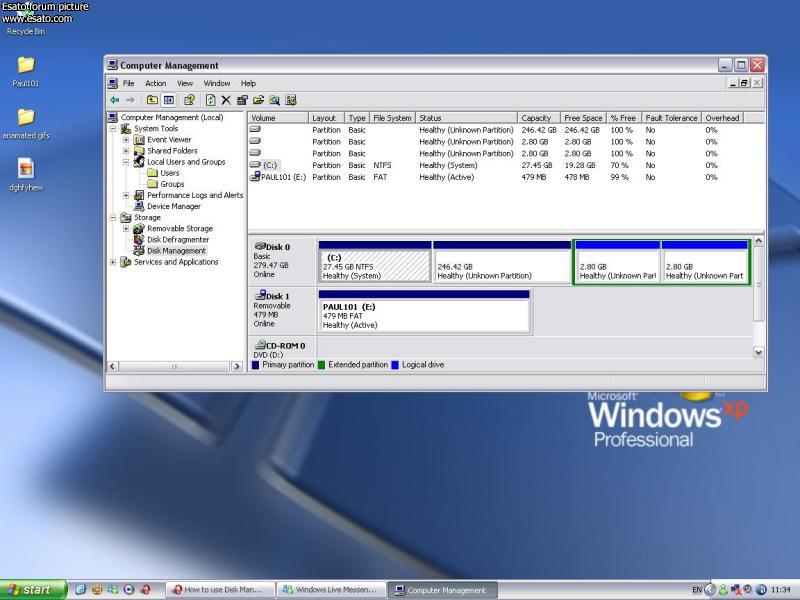Click the Properties toolbar icon

[242, 100]
